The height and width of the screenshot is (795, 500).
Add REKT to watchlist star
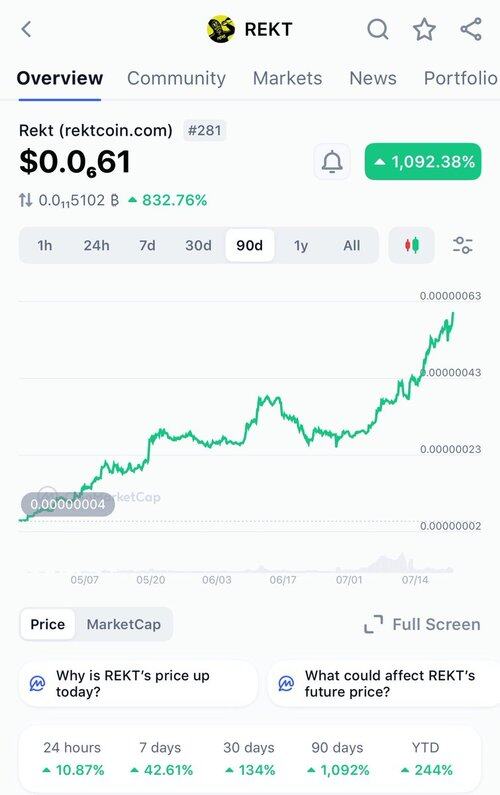pyautogui.click(x=424, y=29)
